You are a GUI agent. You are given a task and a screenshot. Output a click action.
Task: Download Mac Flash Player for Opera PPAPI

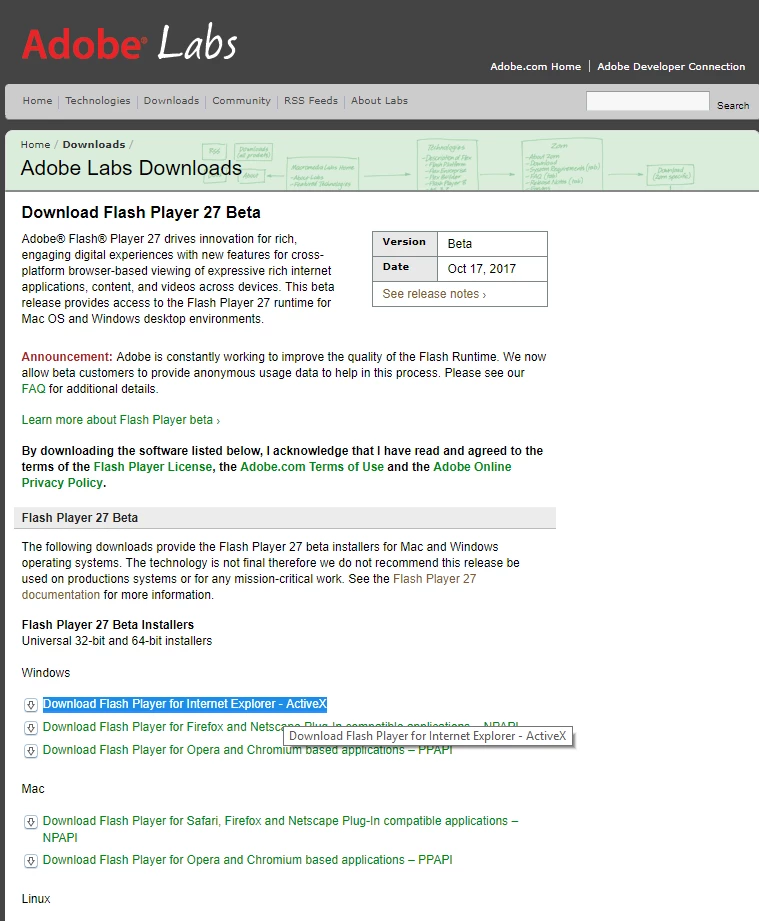pos(247,860)
